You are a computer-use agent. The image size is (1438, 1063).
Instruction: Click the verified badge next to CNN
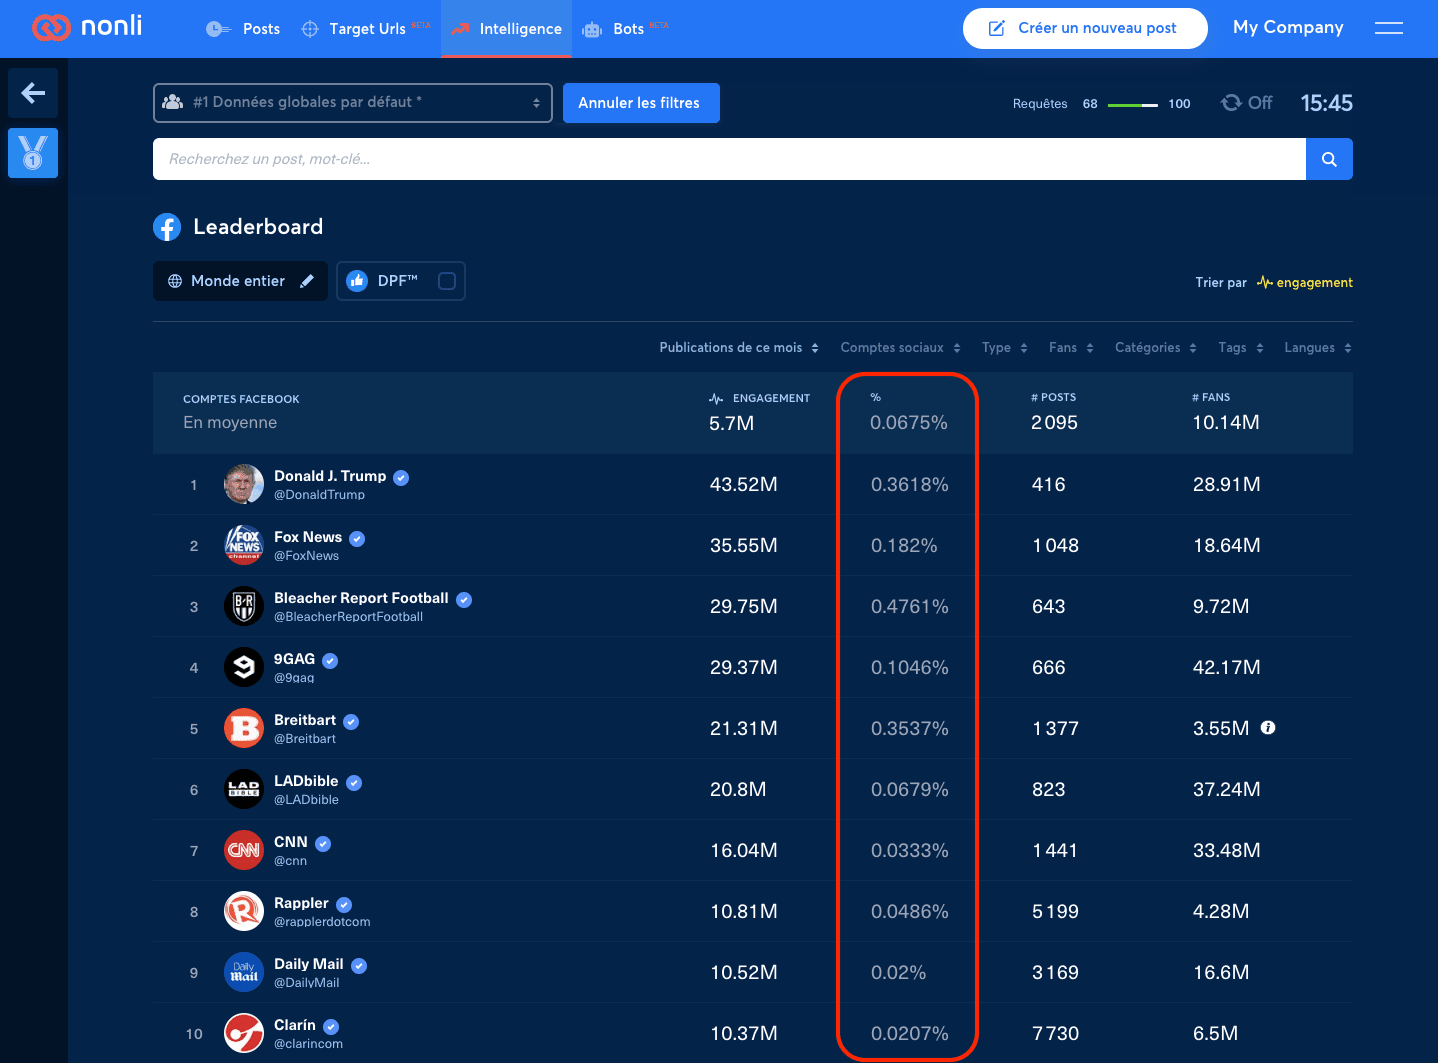pyautogui.click(x=323, y=844)
